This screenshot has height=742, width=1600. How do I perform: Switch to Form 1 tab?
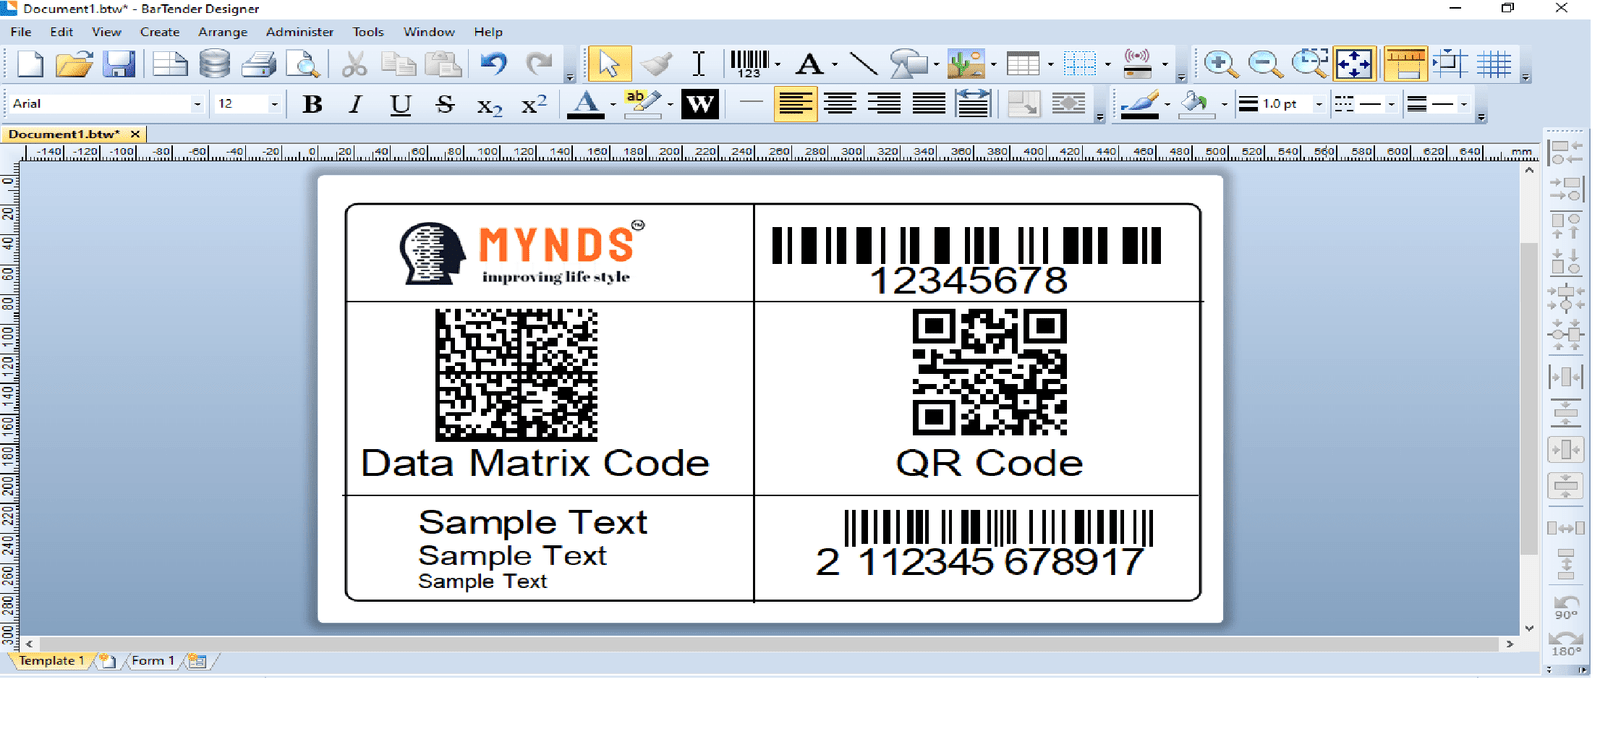152,661
